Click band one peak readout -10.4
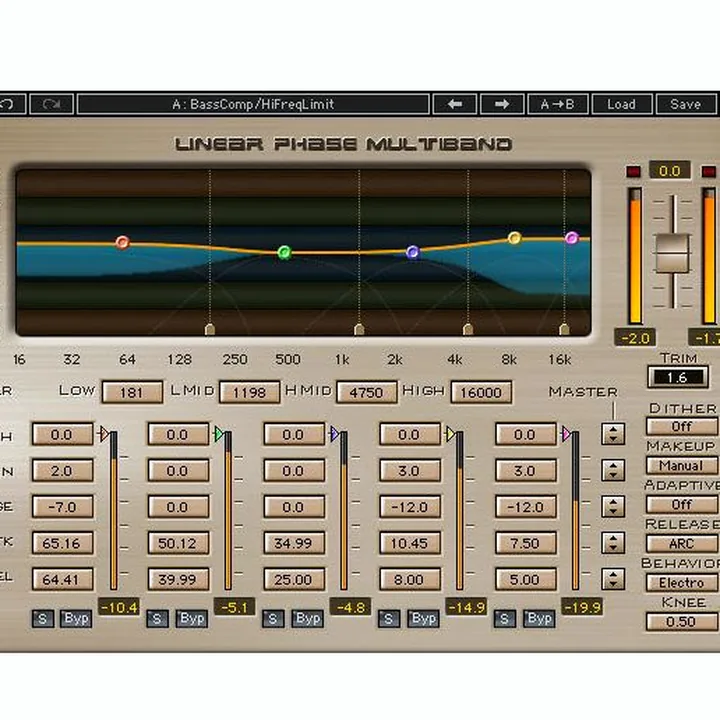This screenshot has height=720, width=720. pyautogui.click(x=118, y=607)
